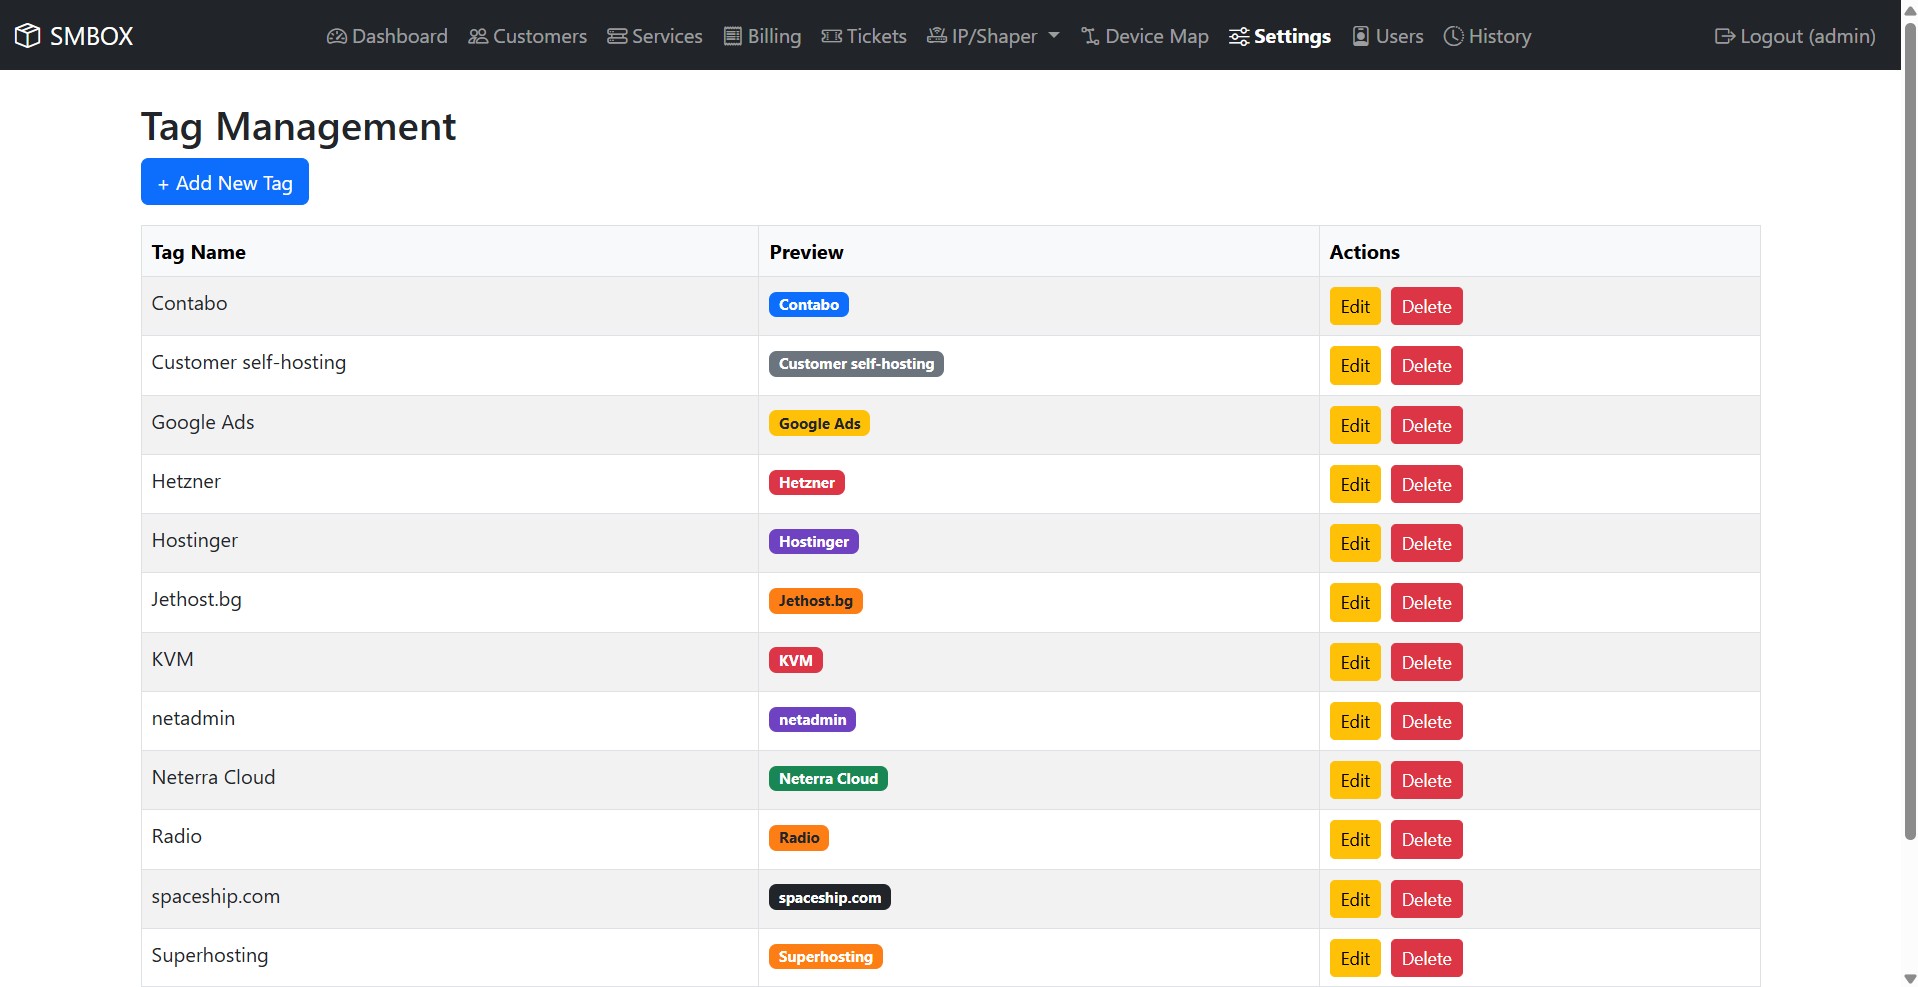Click the Customers people icon
The width and height of the screenshot is (1918, 987).
(x=478, y=36)
